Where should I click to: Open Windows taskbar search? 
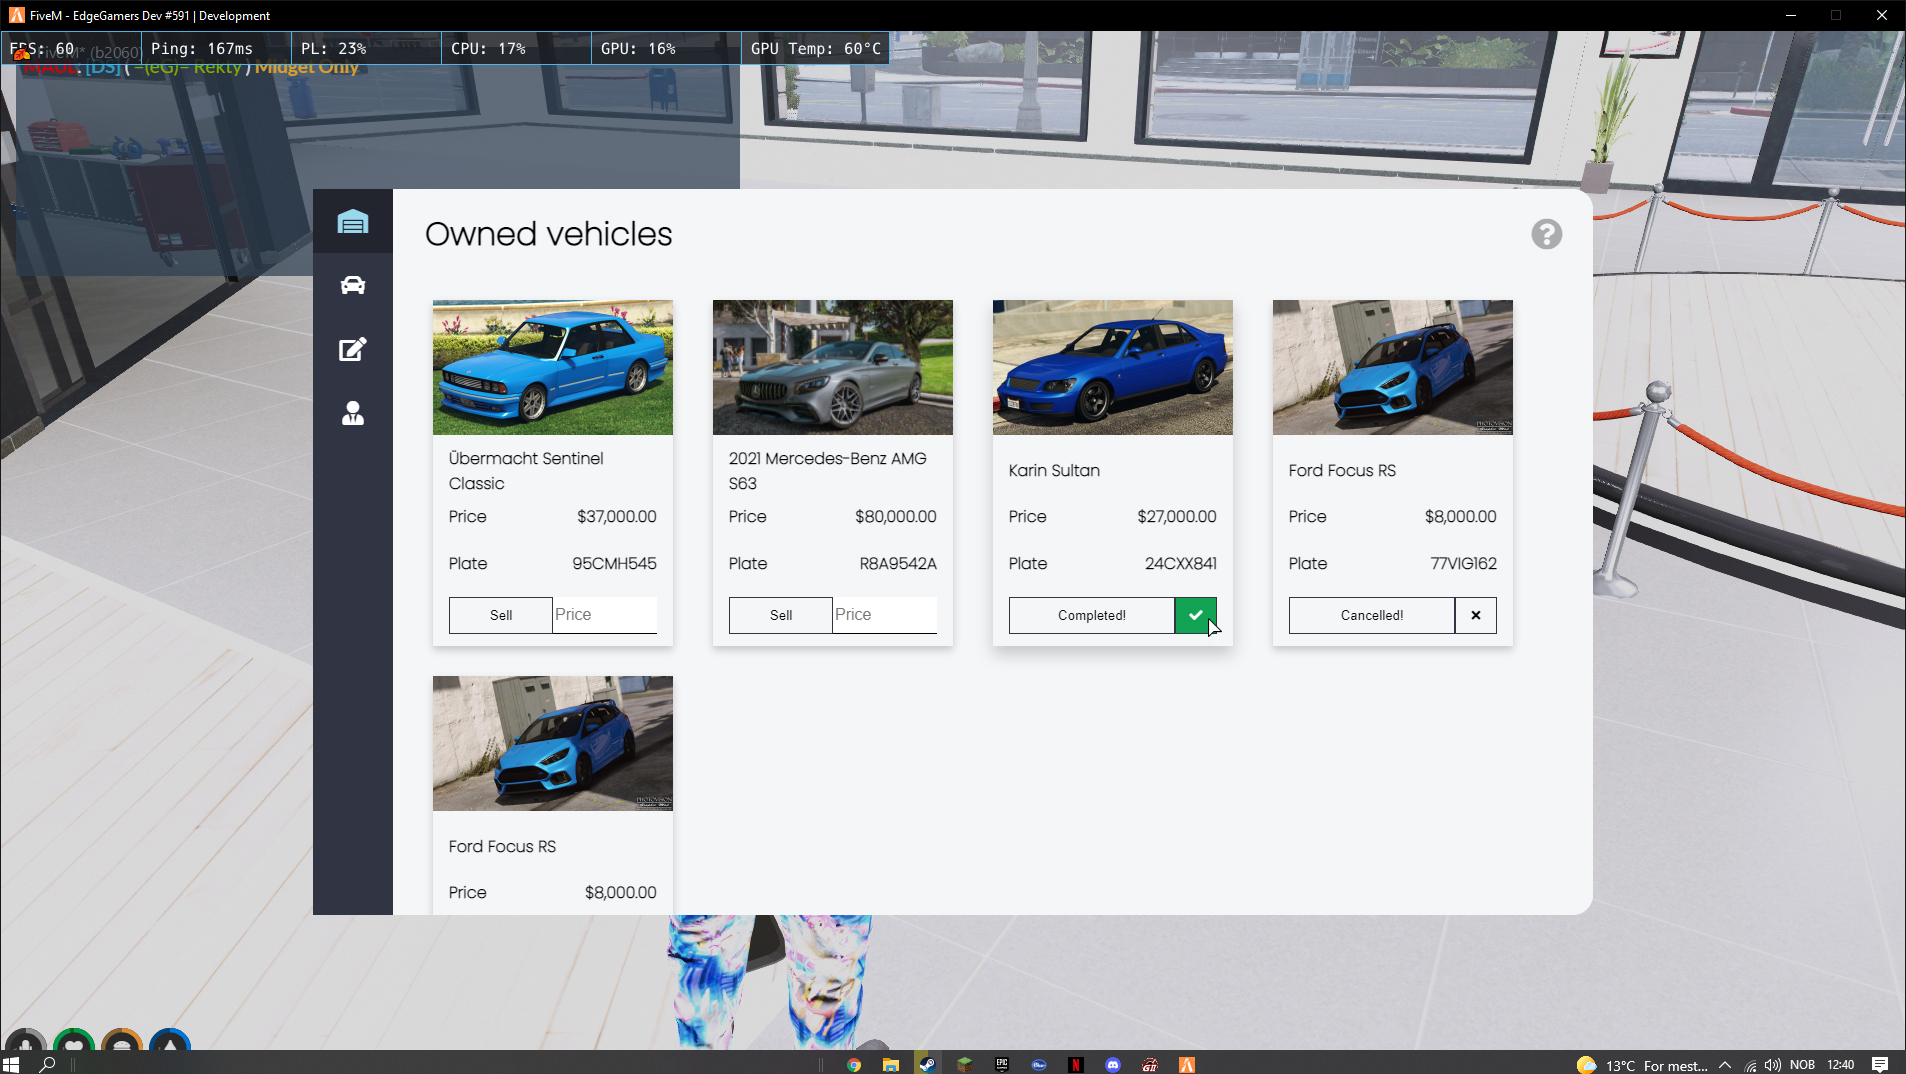[x=47, y=1064]
